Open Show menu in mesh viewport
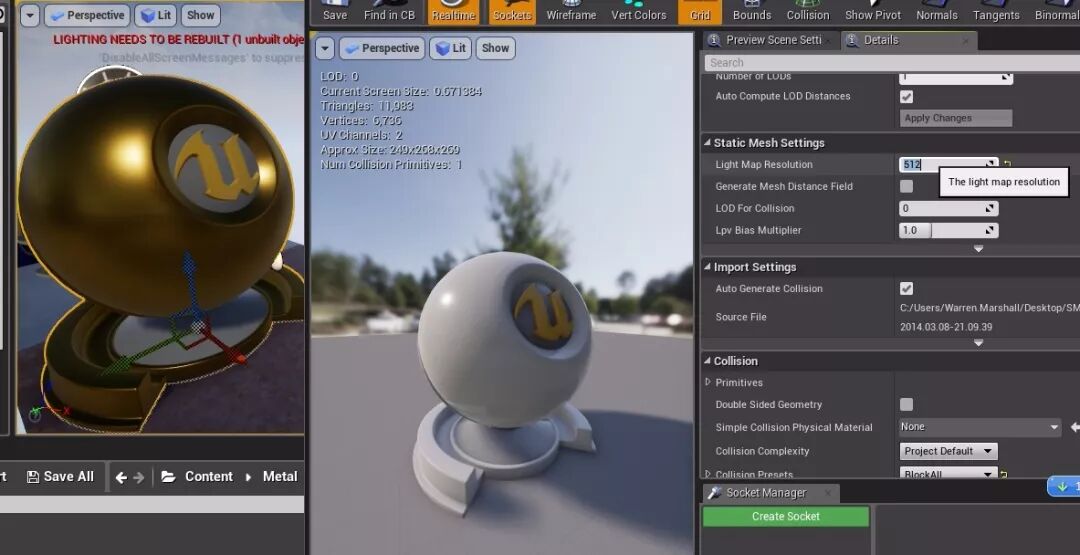This screenshot has width=1080, height=555. pos(495,48)
